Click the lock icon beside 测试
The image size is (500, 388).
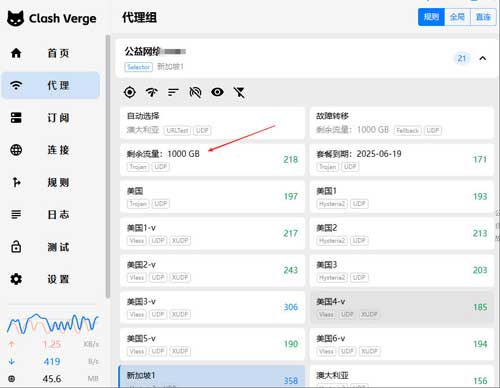[x=16, y=247]
